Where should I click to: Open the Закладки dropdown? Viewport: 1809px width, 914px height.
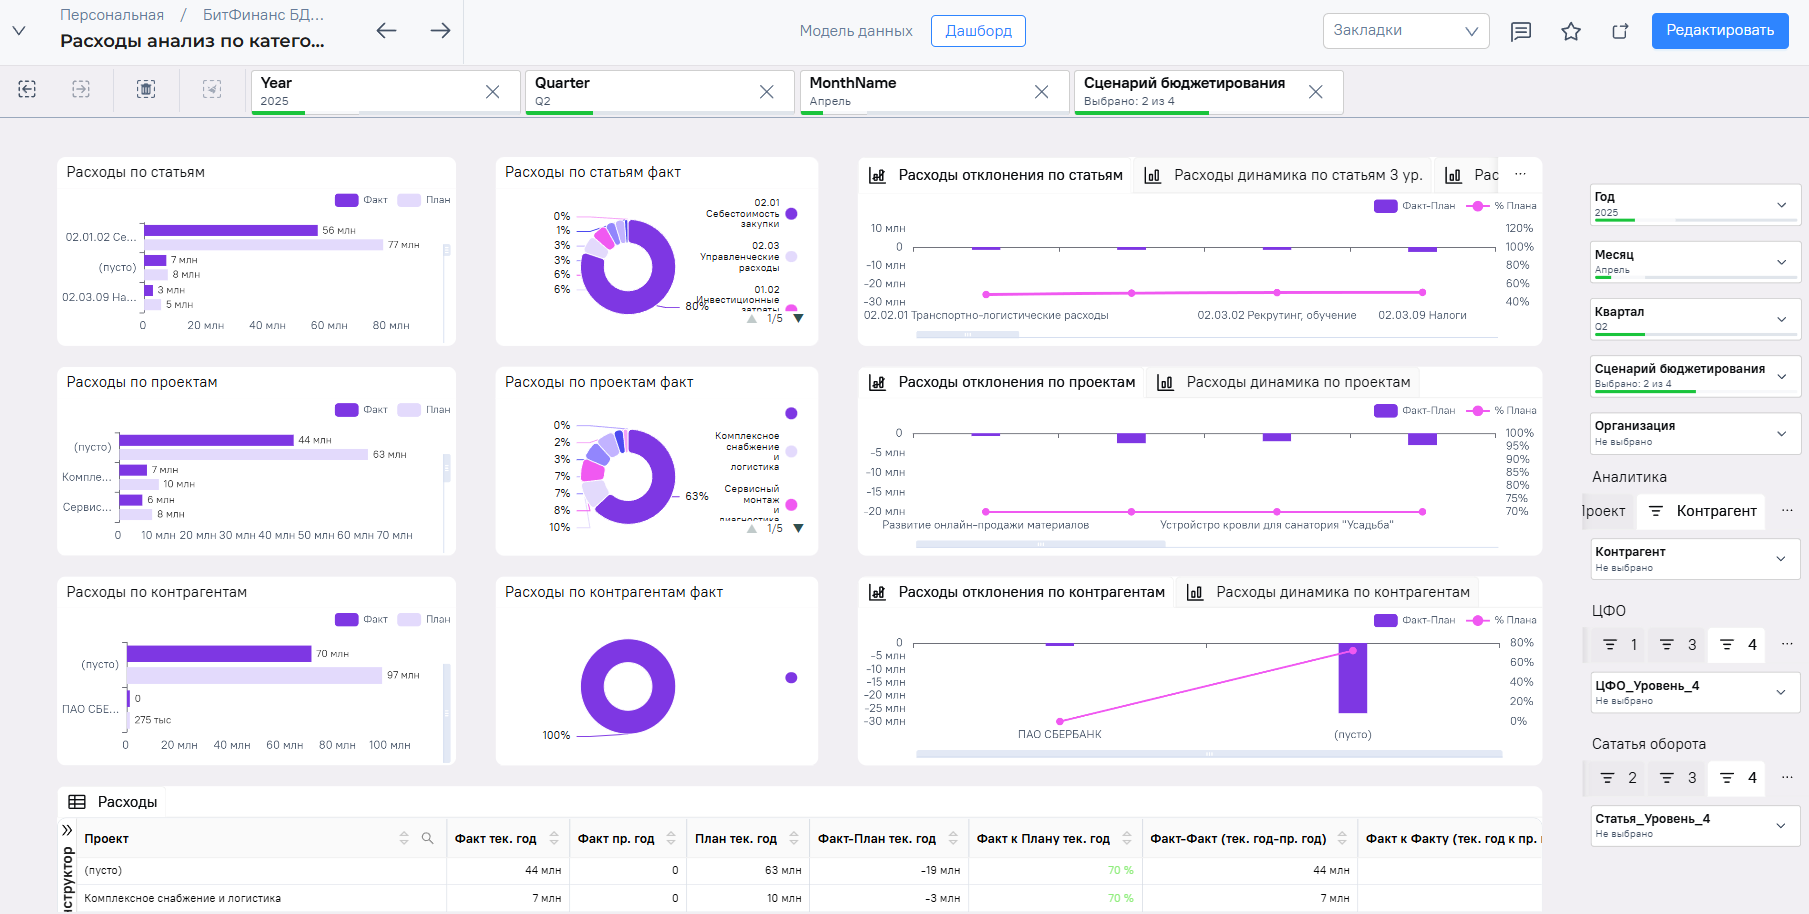pyautogui.click(x=1406, y=31)
